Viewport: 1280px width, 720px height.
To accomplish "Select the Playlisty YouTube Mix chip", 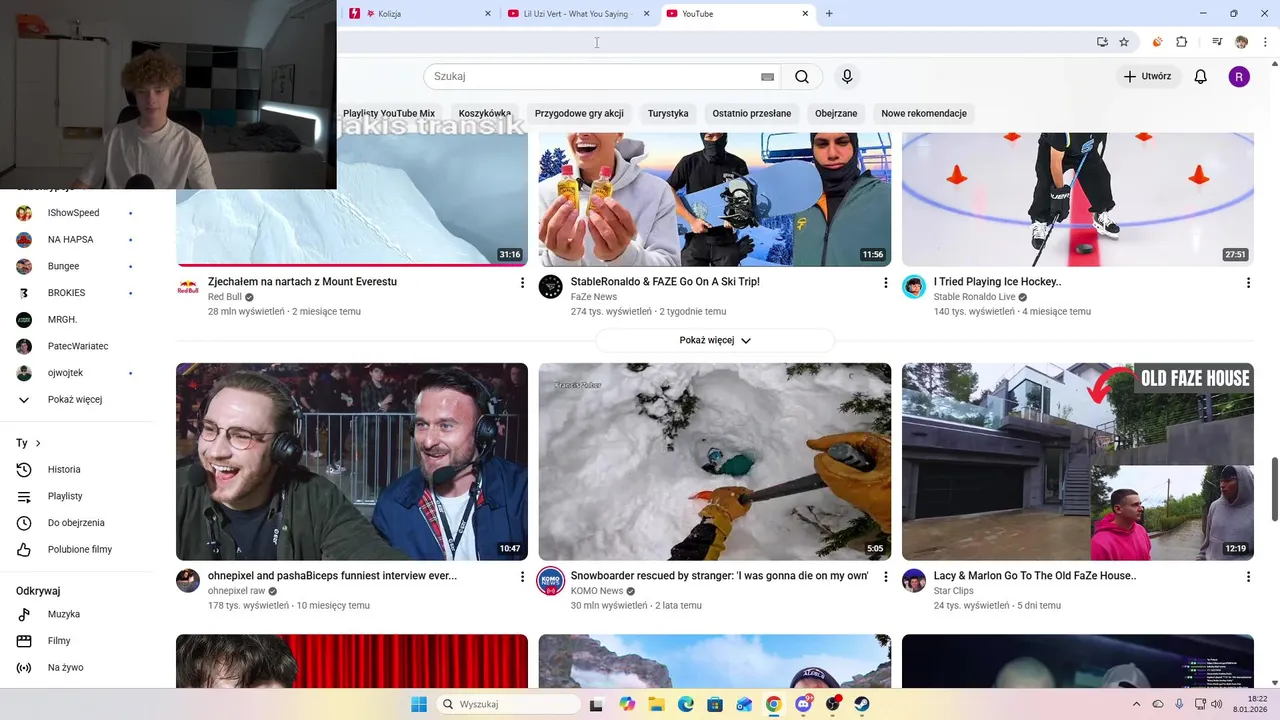I will [x=389, y=113].
